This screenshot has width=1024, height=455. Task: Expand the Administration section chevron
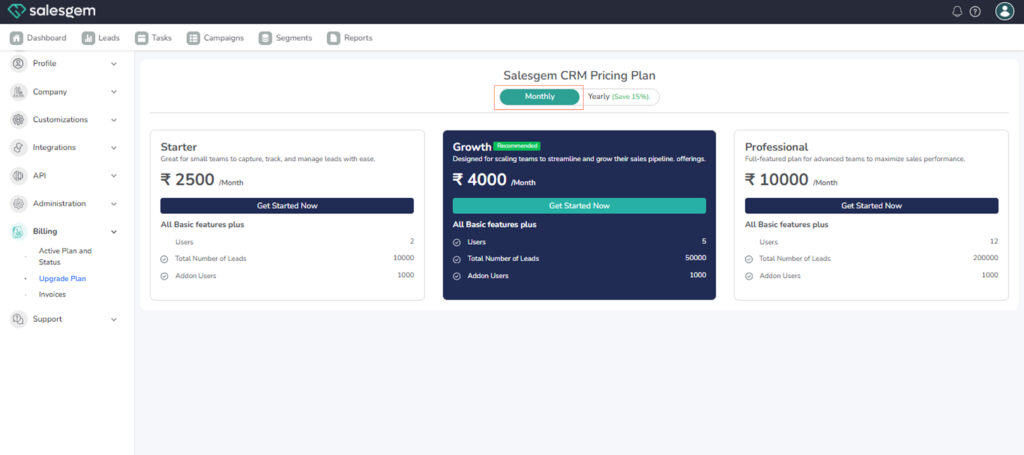[x=114, y=204]
